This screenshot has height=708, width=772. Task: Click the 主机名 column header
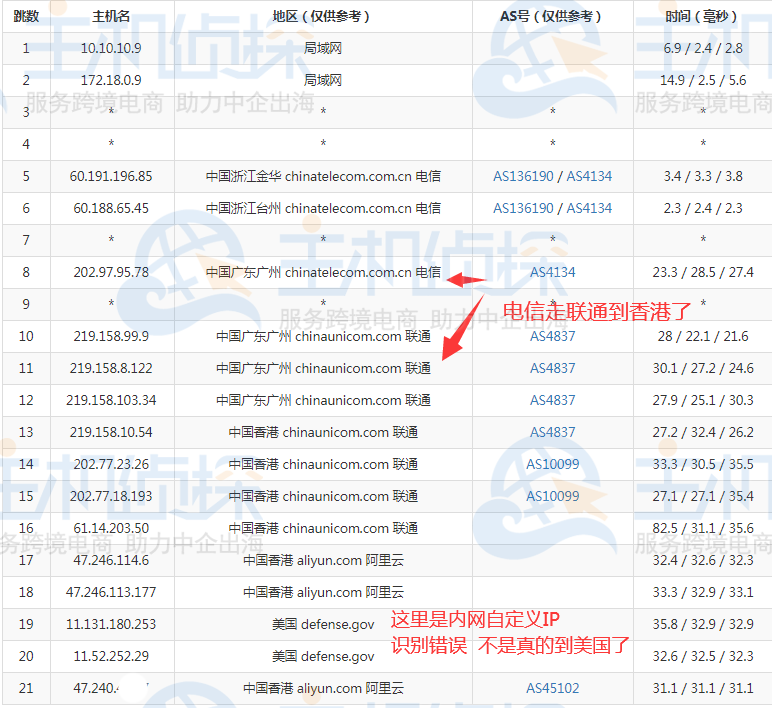pyautogui.click(x=111, y=17)
